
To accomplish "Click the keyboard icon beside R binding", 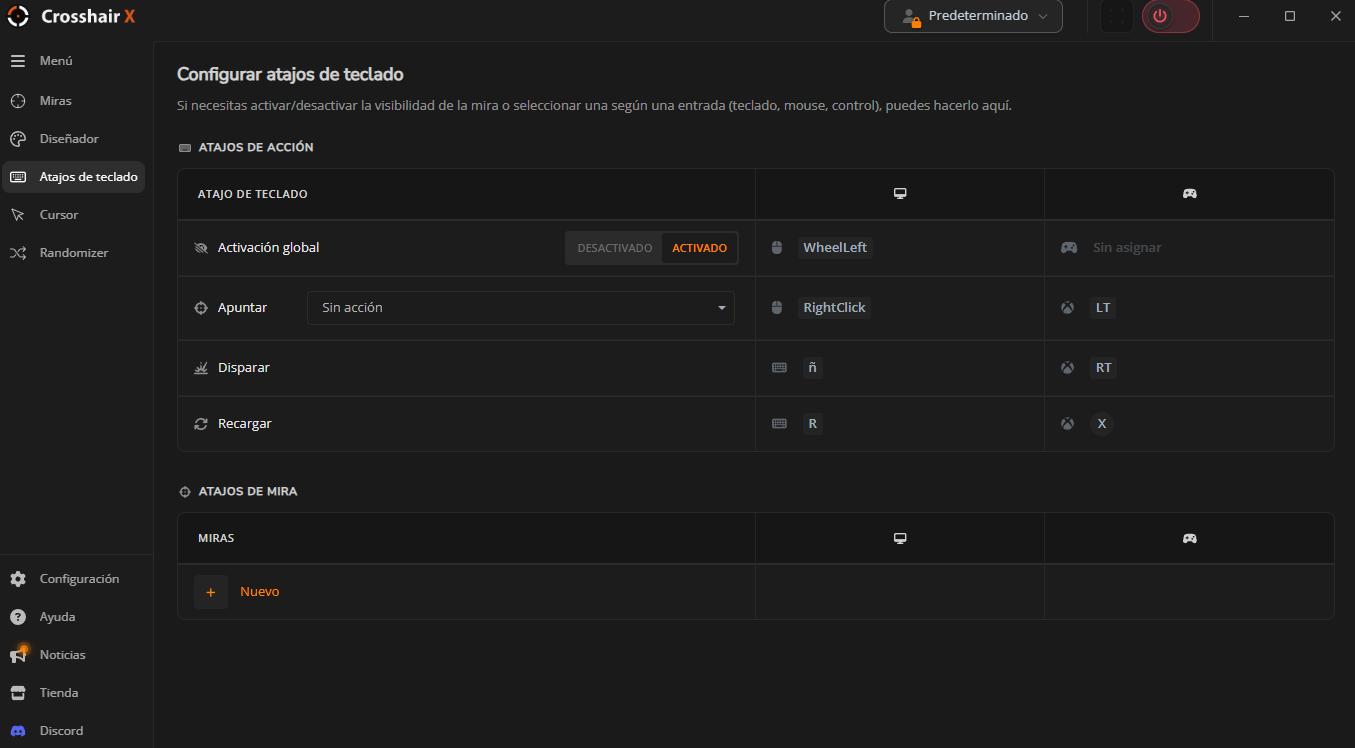I will point(780,424).
